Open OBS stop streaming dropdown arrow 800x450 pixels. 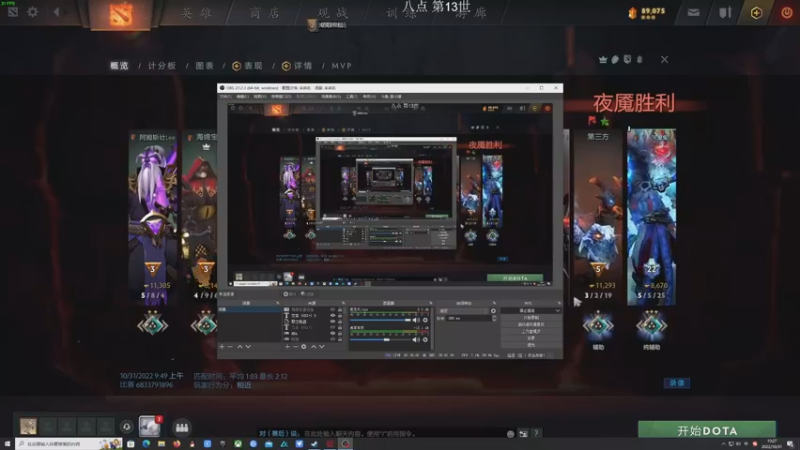(x=558, y=310)
